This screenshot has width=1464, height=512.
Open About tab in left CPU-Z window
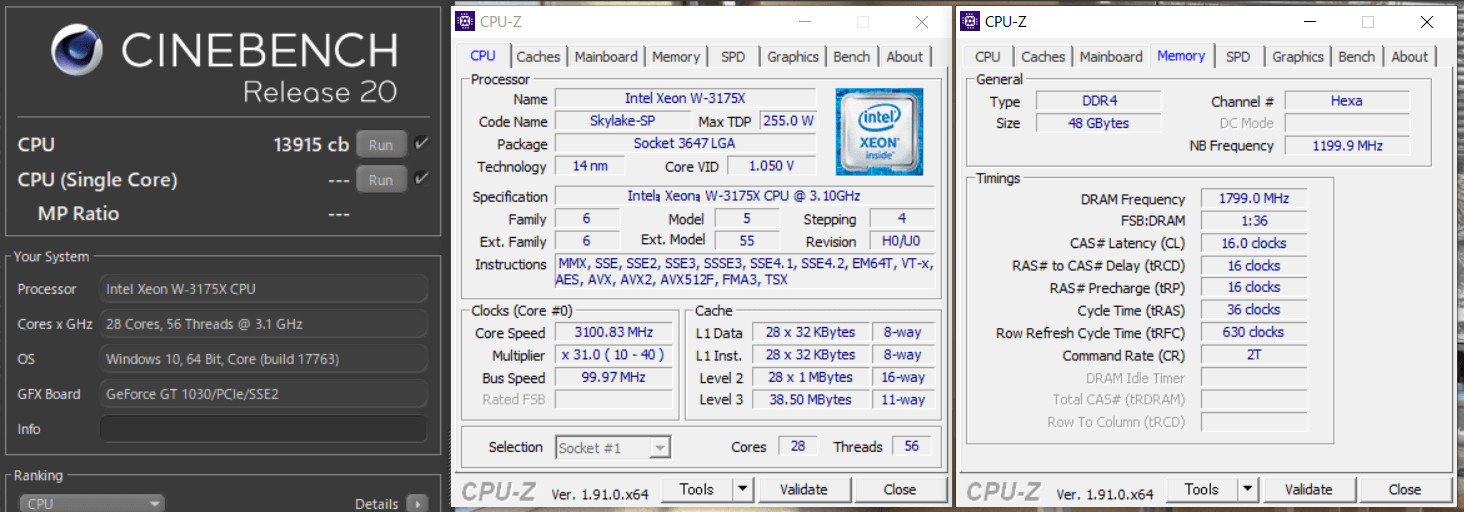pos(905,57)
